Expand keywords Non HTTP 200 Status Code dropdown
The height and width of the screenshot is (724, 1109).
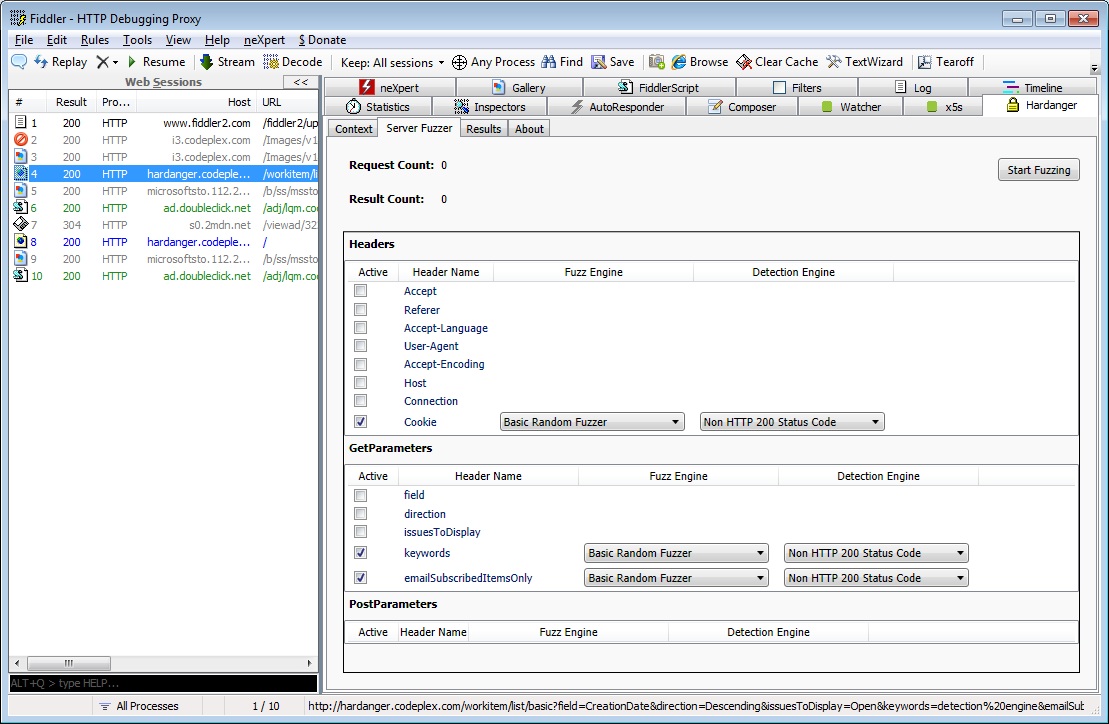pyautogui.click(x=876, y=553)
